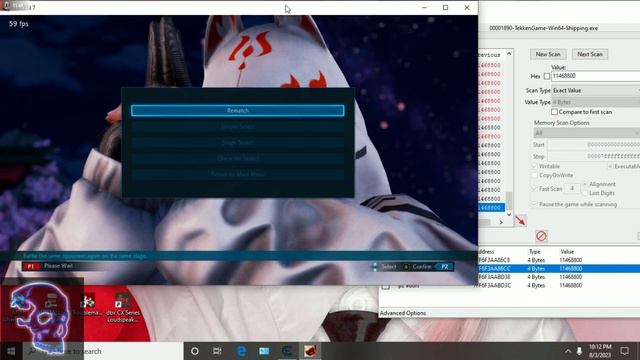Image resolution: width=640 pixels, height=360 pixels.
Task: Click the Stop address input field
Action: coord(593,156)
